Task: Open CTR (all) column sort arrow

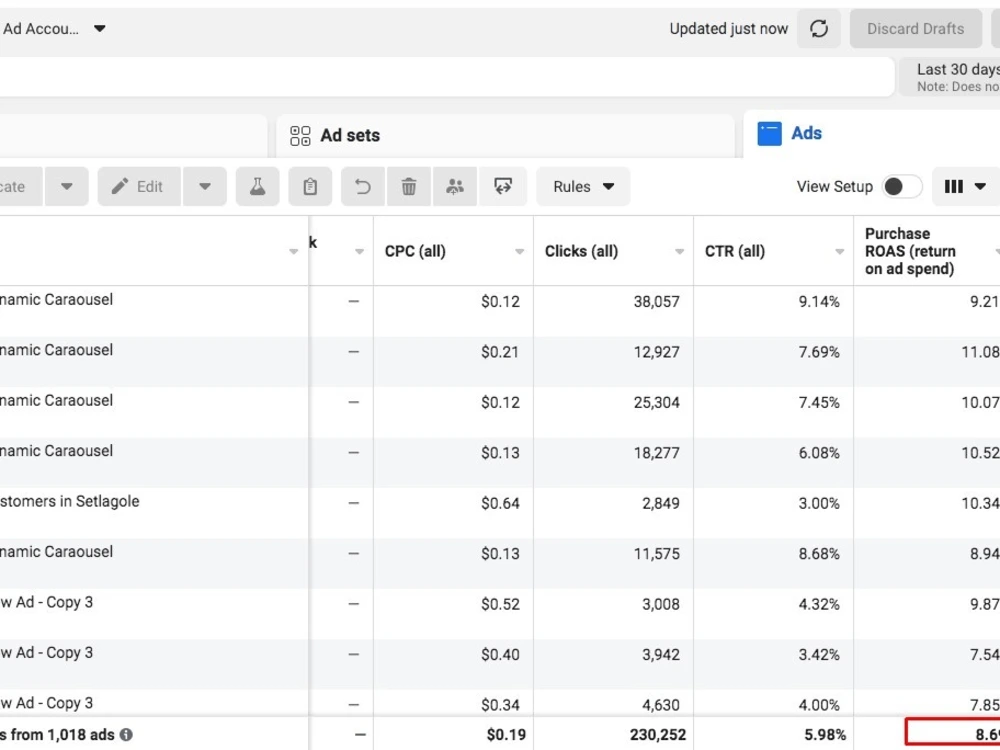Action: tap(840, 252)
